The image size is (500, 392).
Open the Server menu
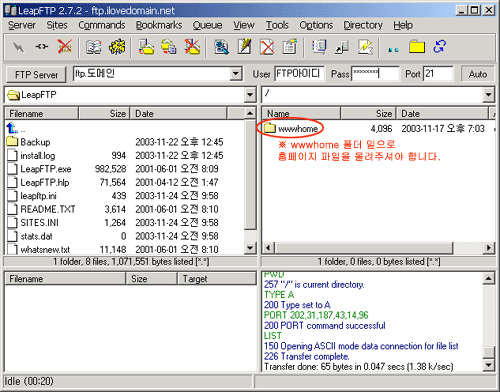click(22, 25)
